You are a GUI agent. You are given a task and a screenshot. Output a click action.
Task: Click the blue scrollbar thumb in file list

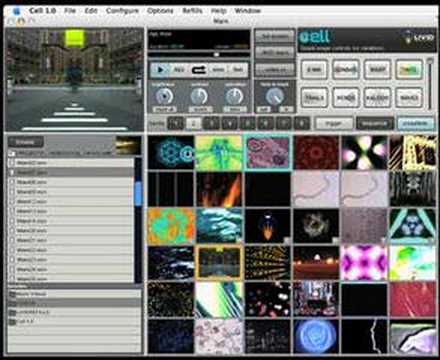[138, 194]
